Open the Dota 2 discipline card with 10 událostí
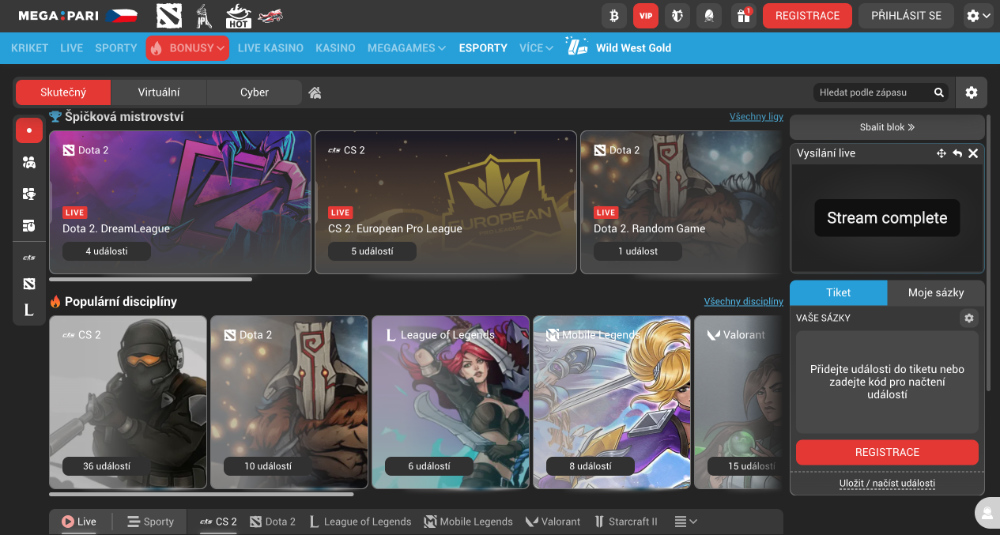The width and height of the screenshot is (1000, 535). pyautogui.click(x=290, y=402)
